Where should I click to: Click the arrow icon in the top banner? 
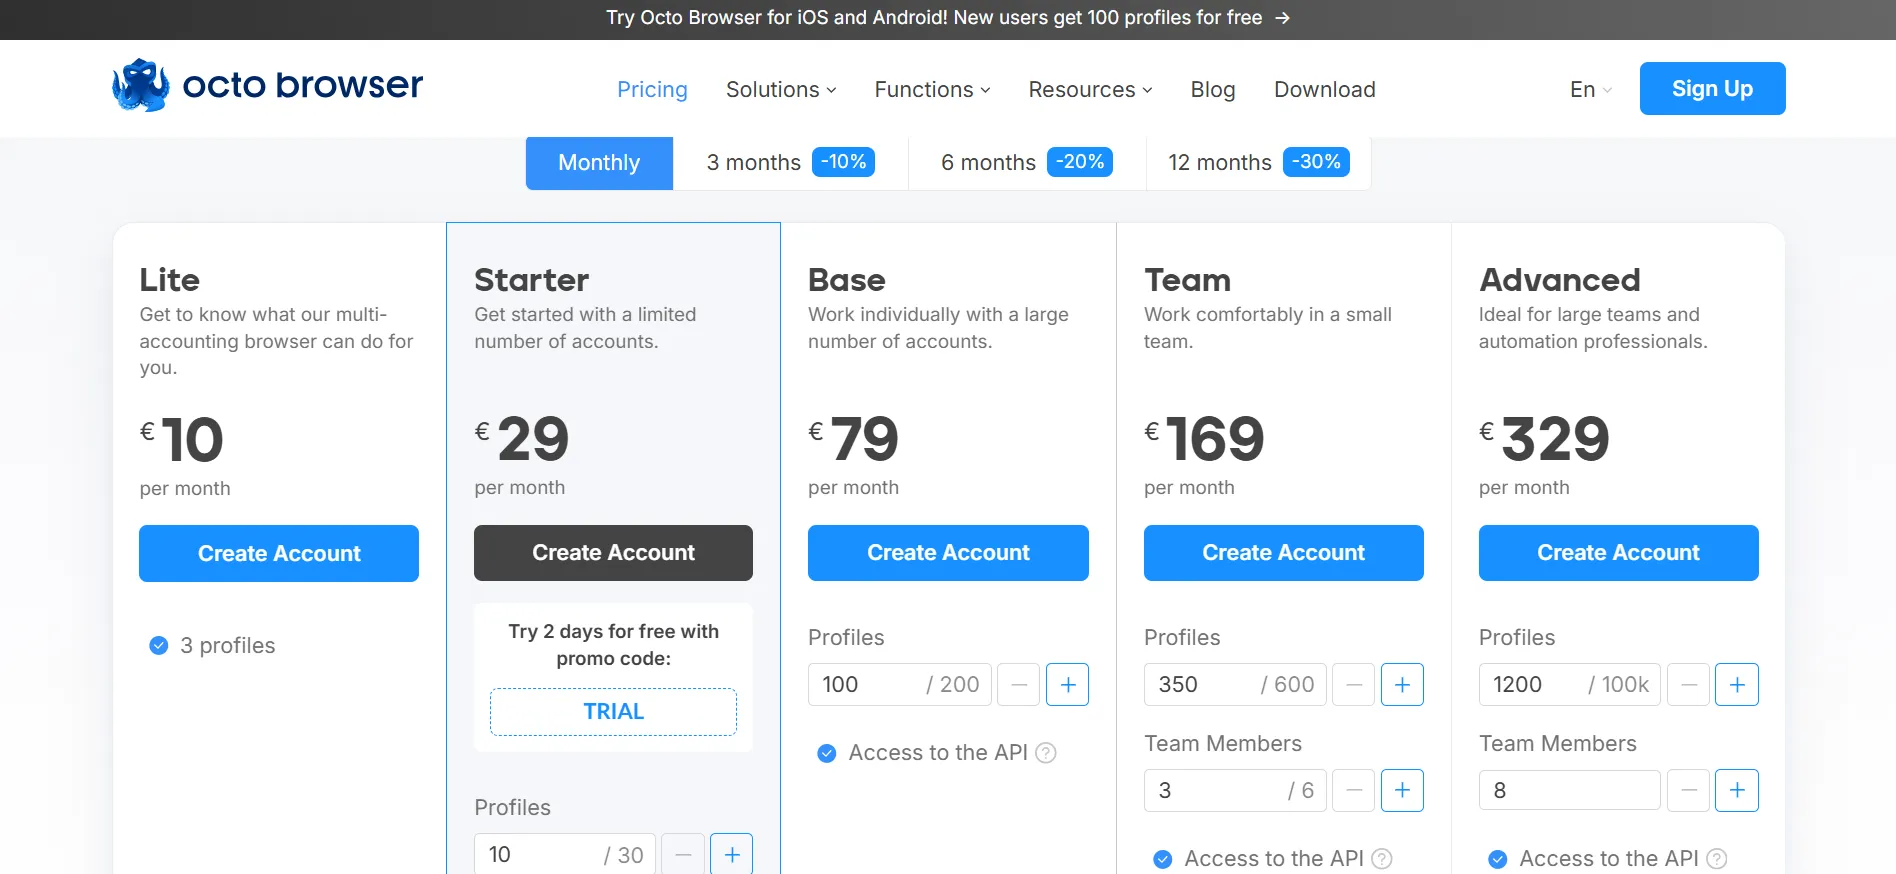coord(1282,18)
